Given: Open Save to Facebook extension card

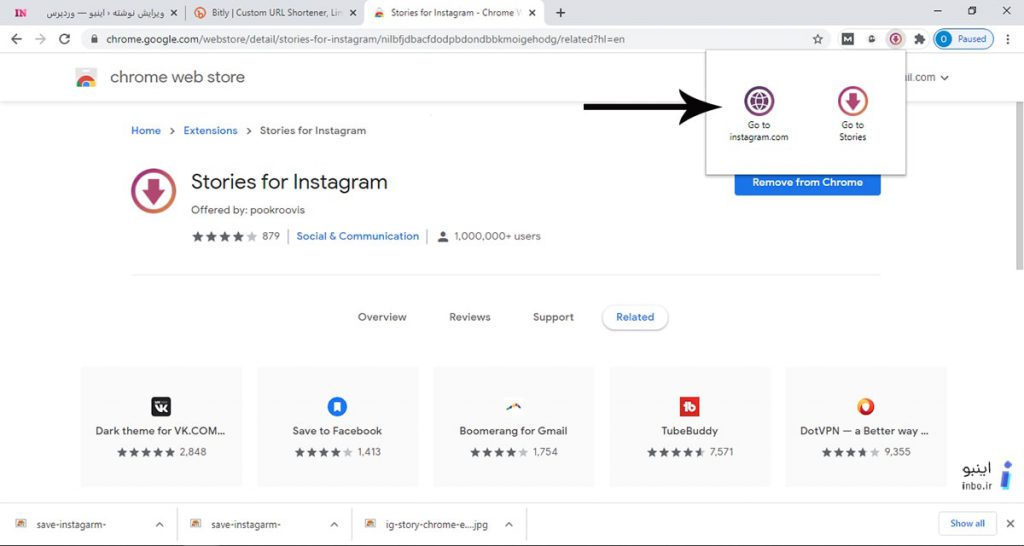Looking at the screenshot, I should (337, 426).
